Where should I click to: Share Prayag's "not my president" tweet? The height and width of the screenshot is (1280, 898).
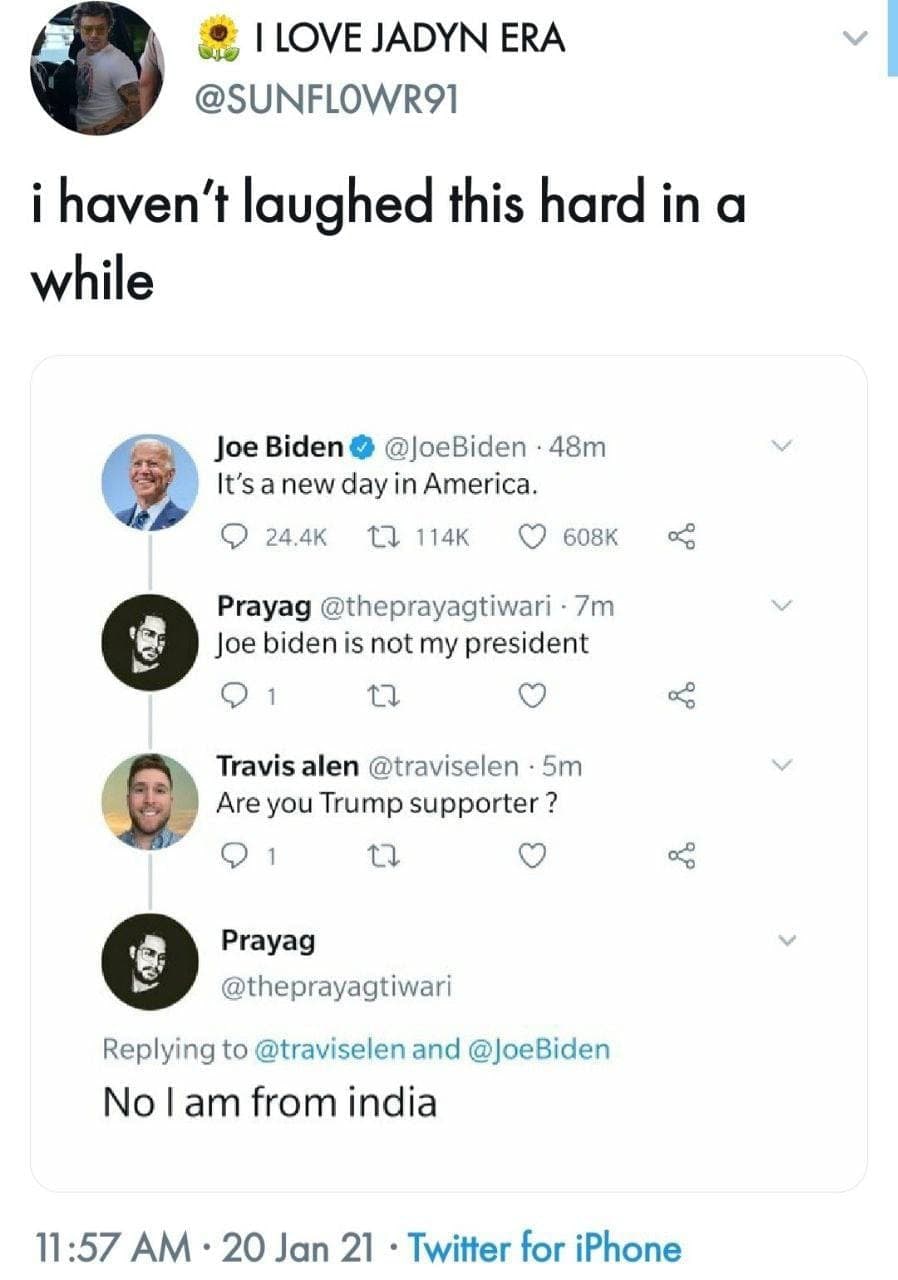[x=681, y=697]
